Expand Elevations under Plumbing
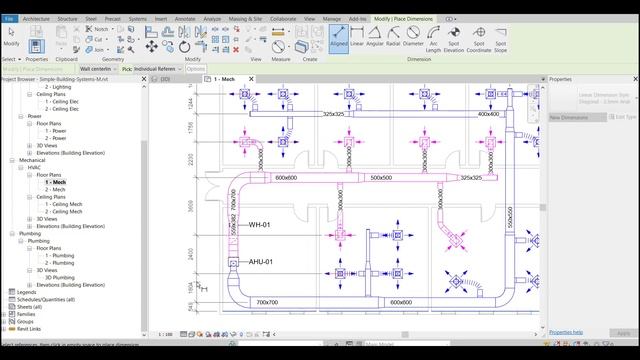This screenshot has width=640, height=360. [x=29, y=285]
